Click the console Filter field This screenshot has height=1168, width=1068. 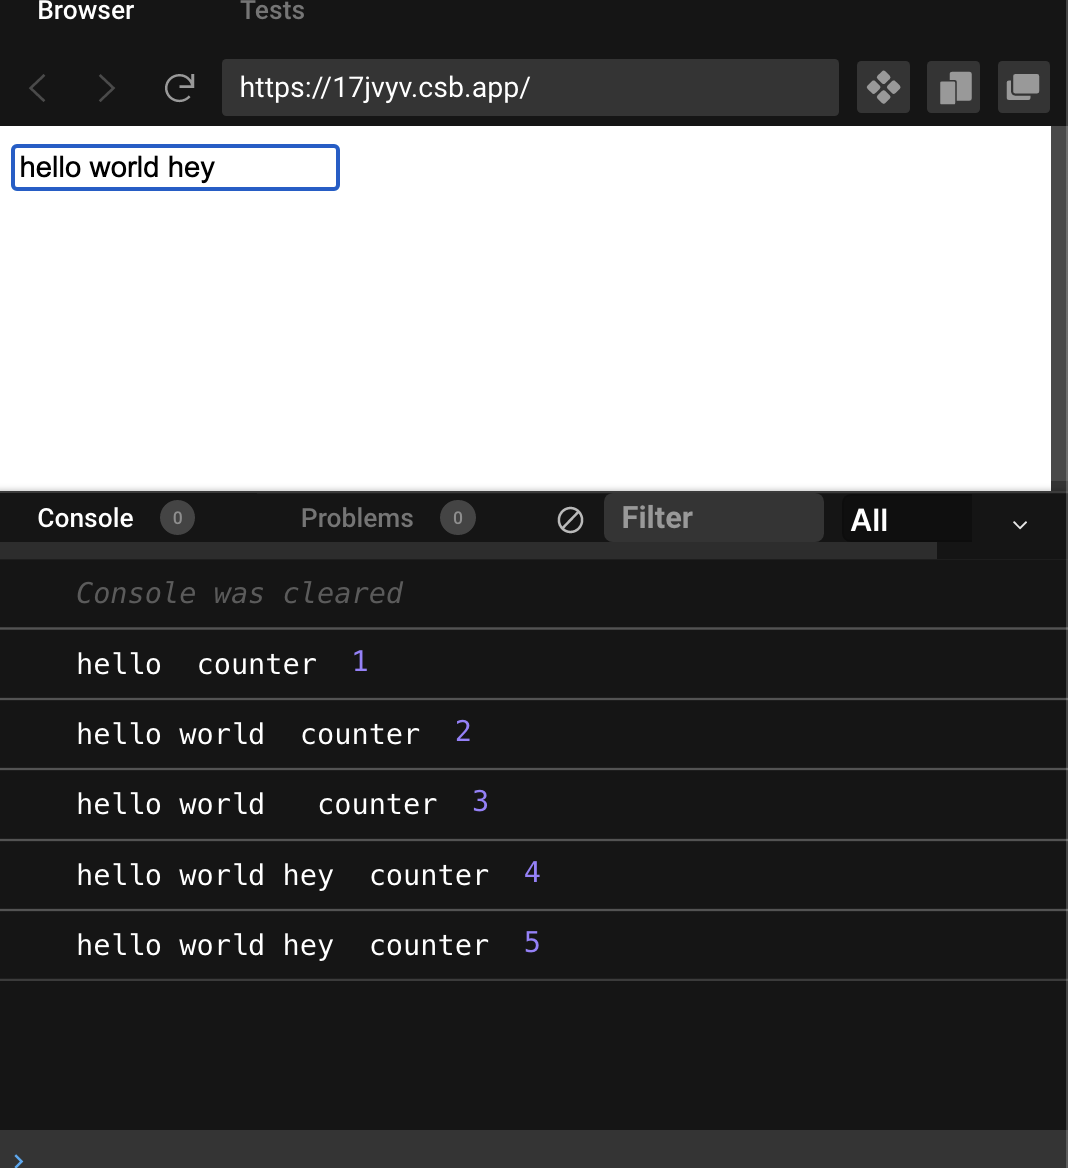point(713,518)
